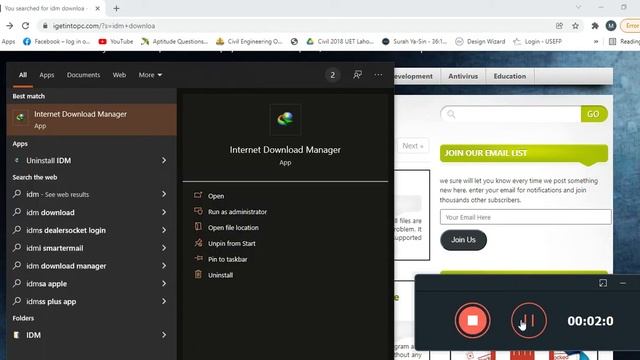Click the Join Us button

click(x=463, y=240)
